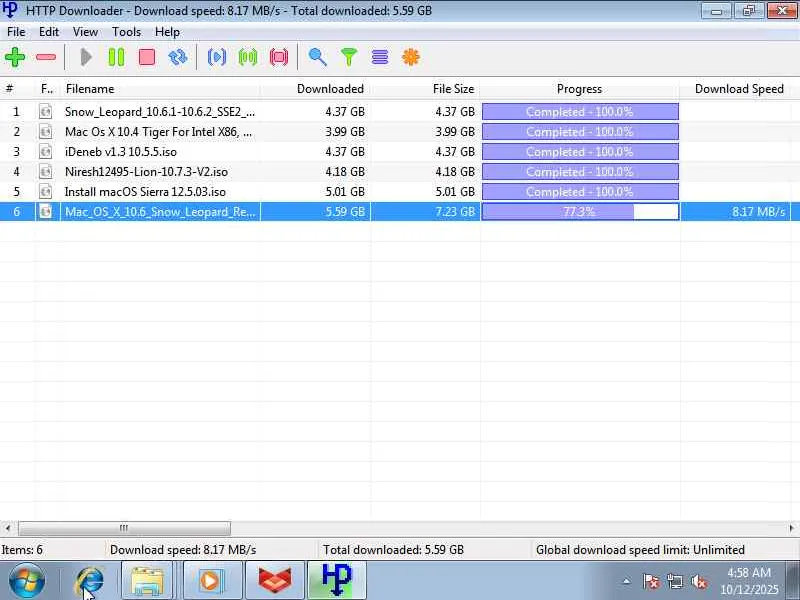Click the scrollbar left arrow
800x600 pixels.
[8, 528]
